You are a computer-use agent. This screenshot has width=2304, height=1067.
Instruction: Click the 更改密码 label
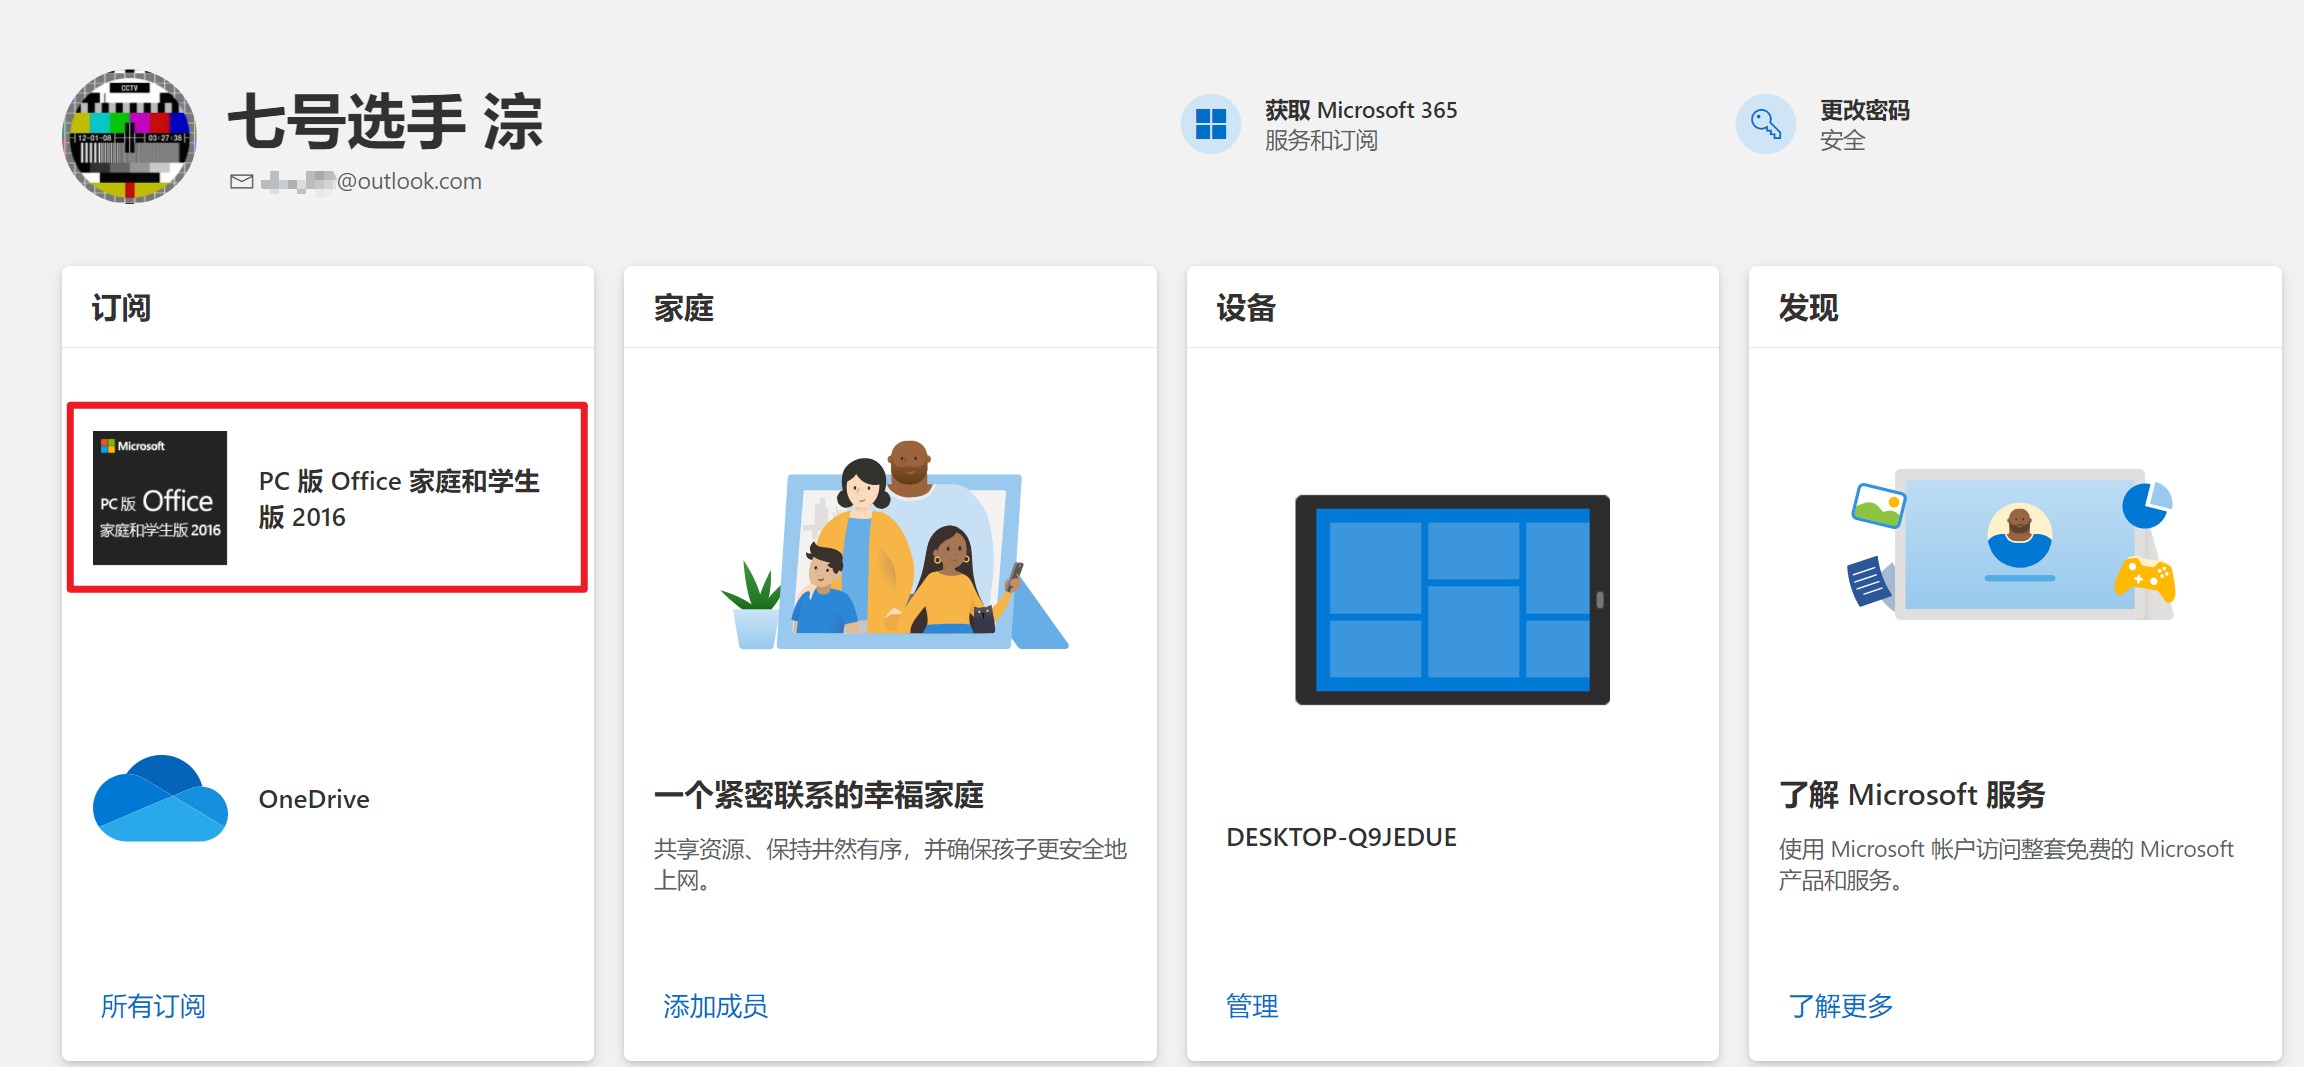click(x=1864, y=110)
